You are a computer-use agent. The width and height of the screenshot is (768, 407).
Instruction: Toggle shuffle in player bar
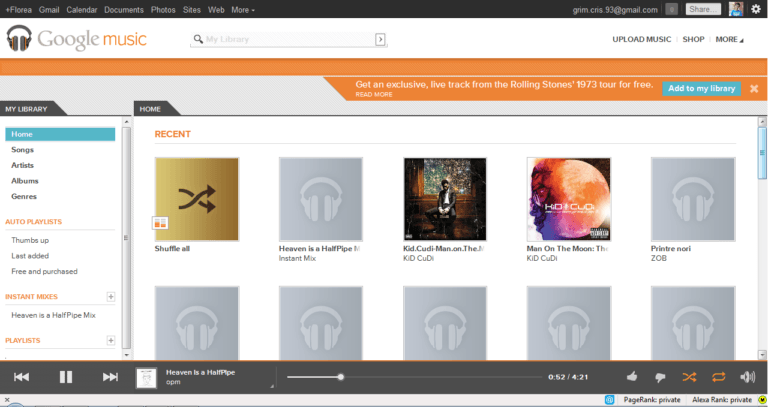pyautogui.click(x=689, y=377)
